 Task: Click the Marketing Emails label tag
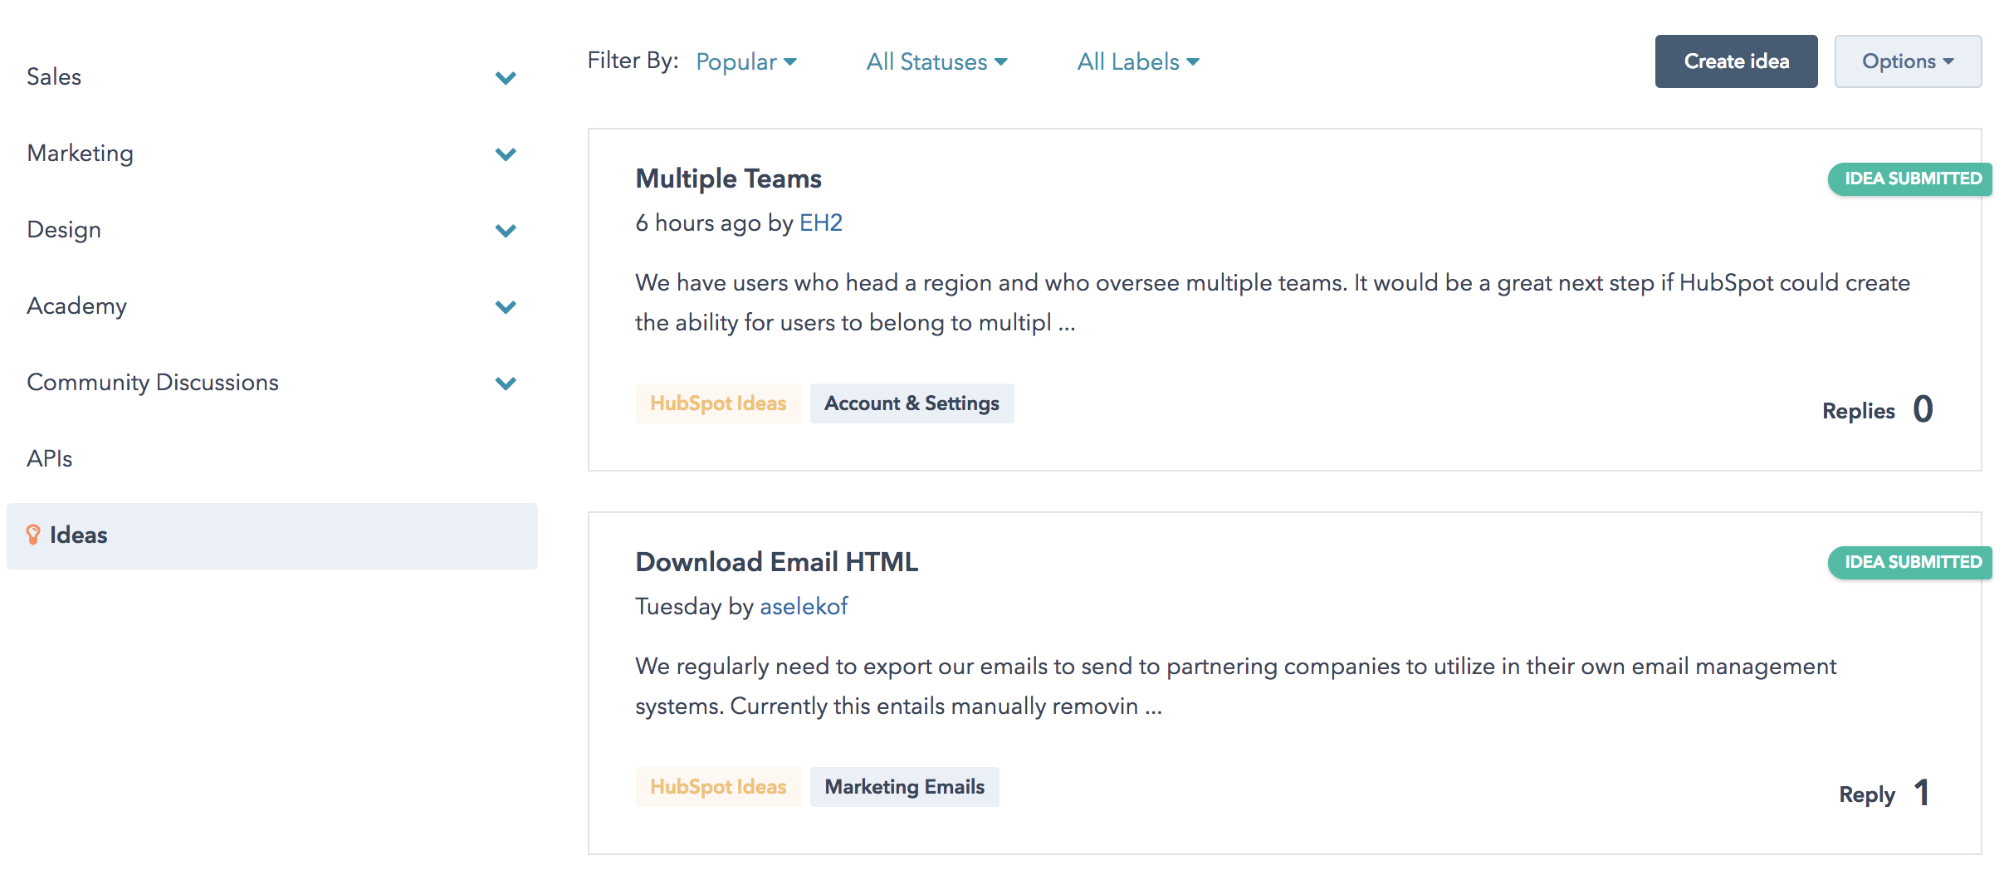pos(904,787)
